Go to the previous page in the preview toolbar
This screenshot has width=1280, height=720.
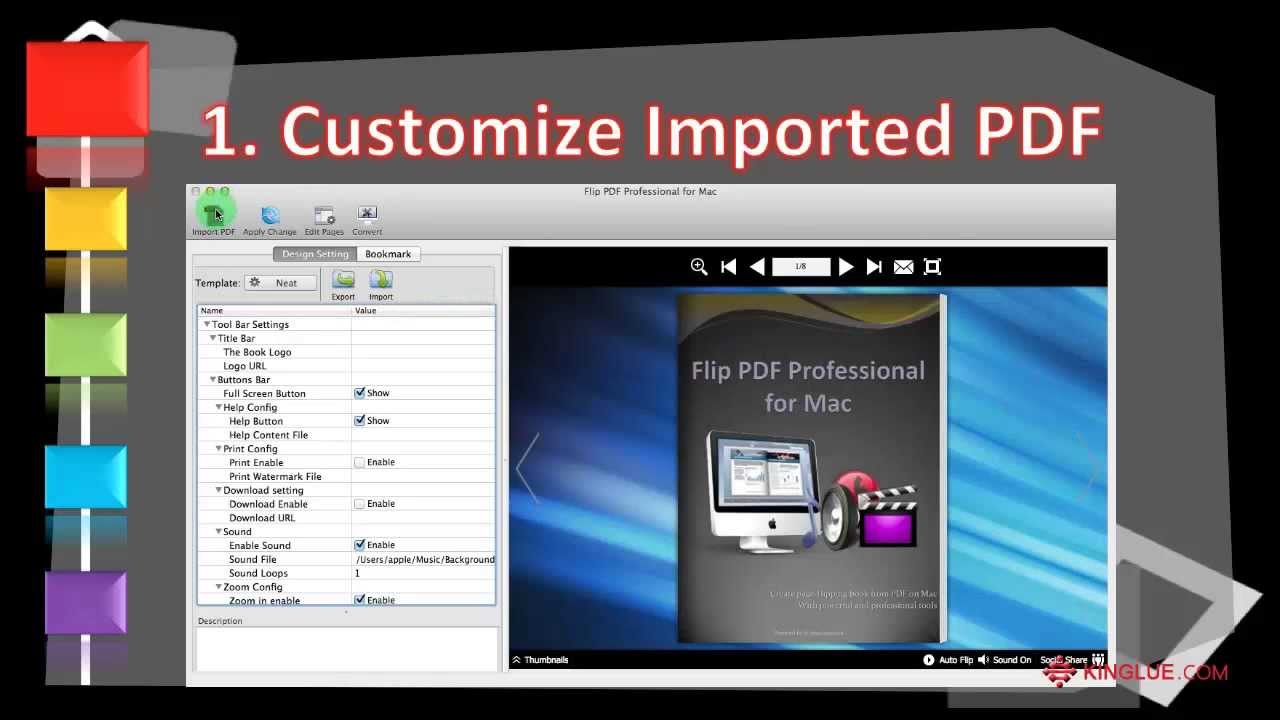(757, 266)
